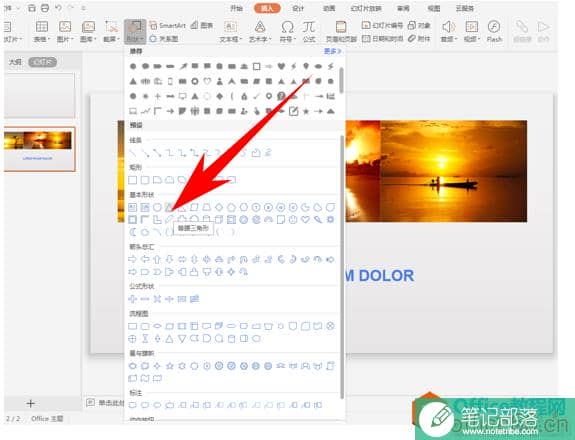575x440 pixels.
Task: Select the multiply sign equation shape
Action: 157,299
